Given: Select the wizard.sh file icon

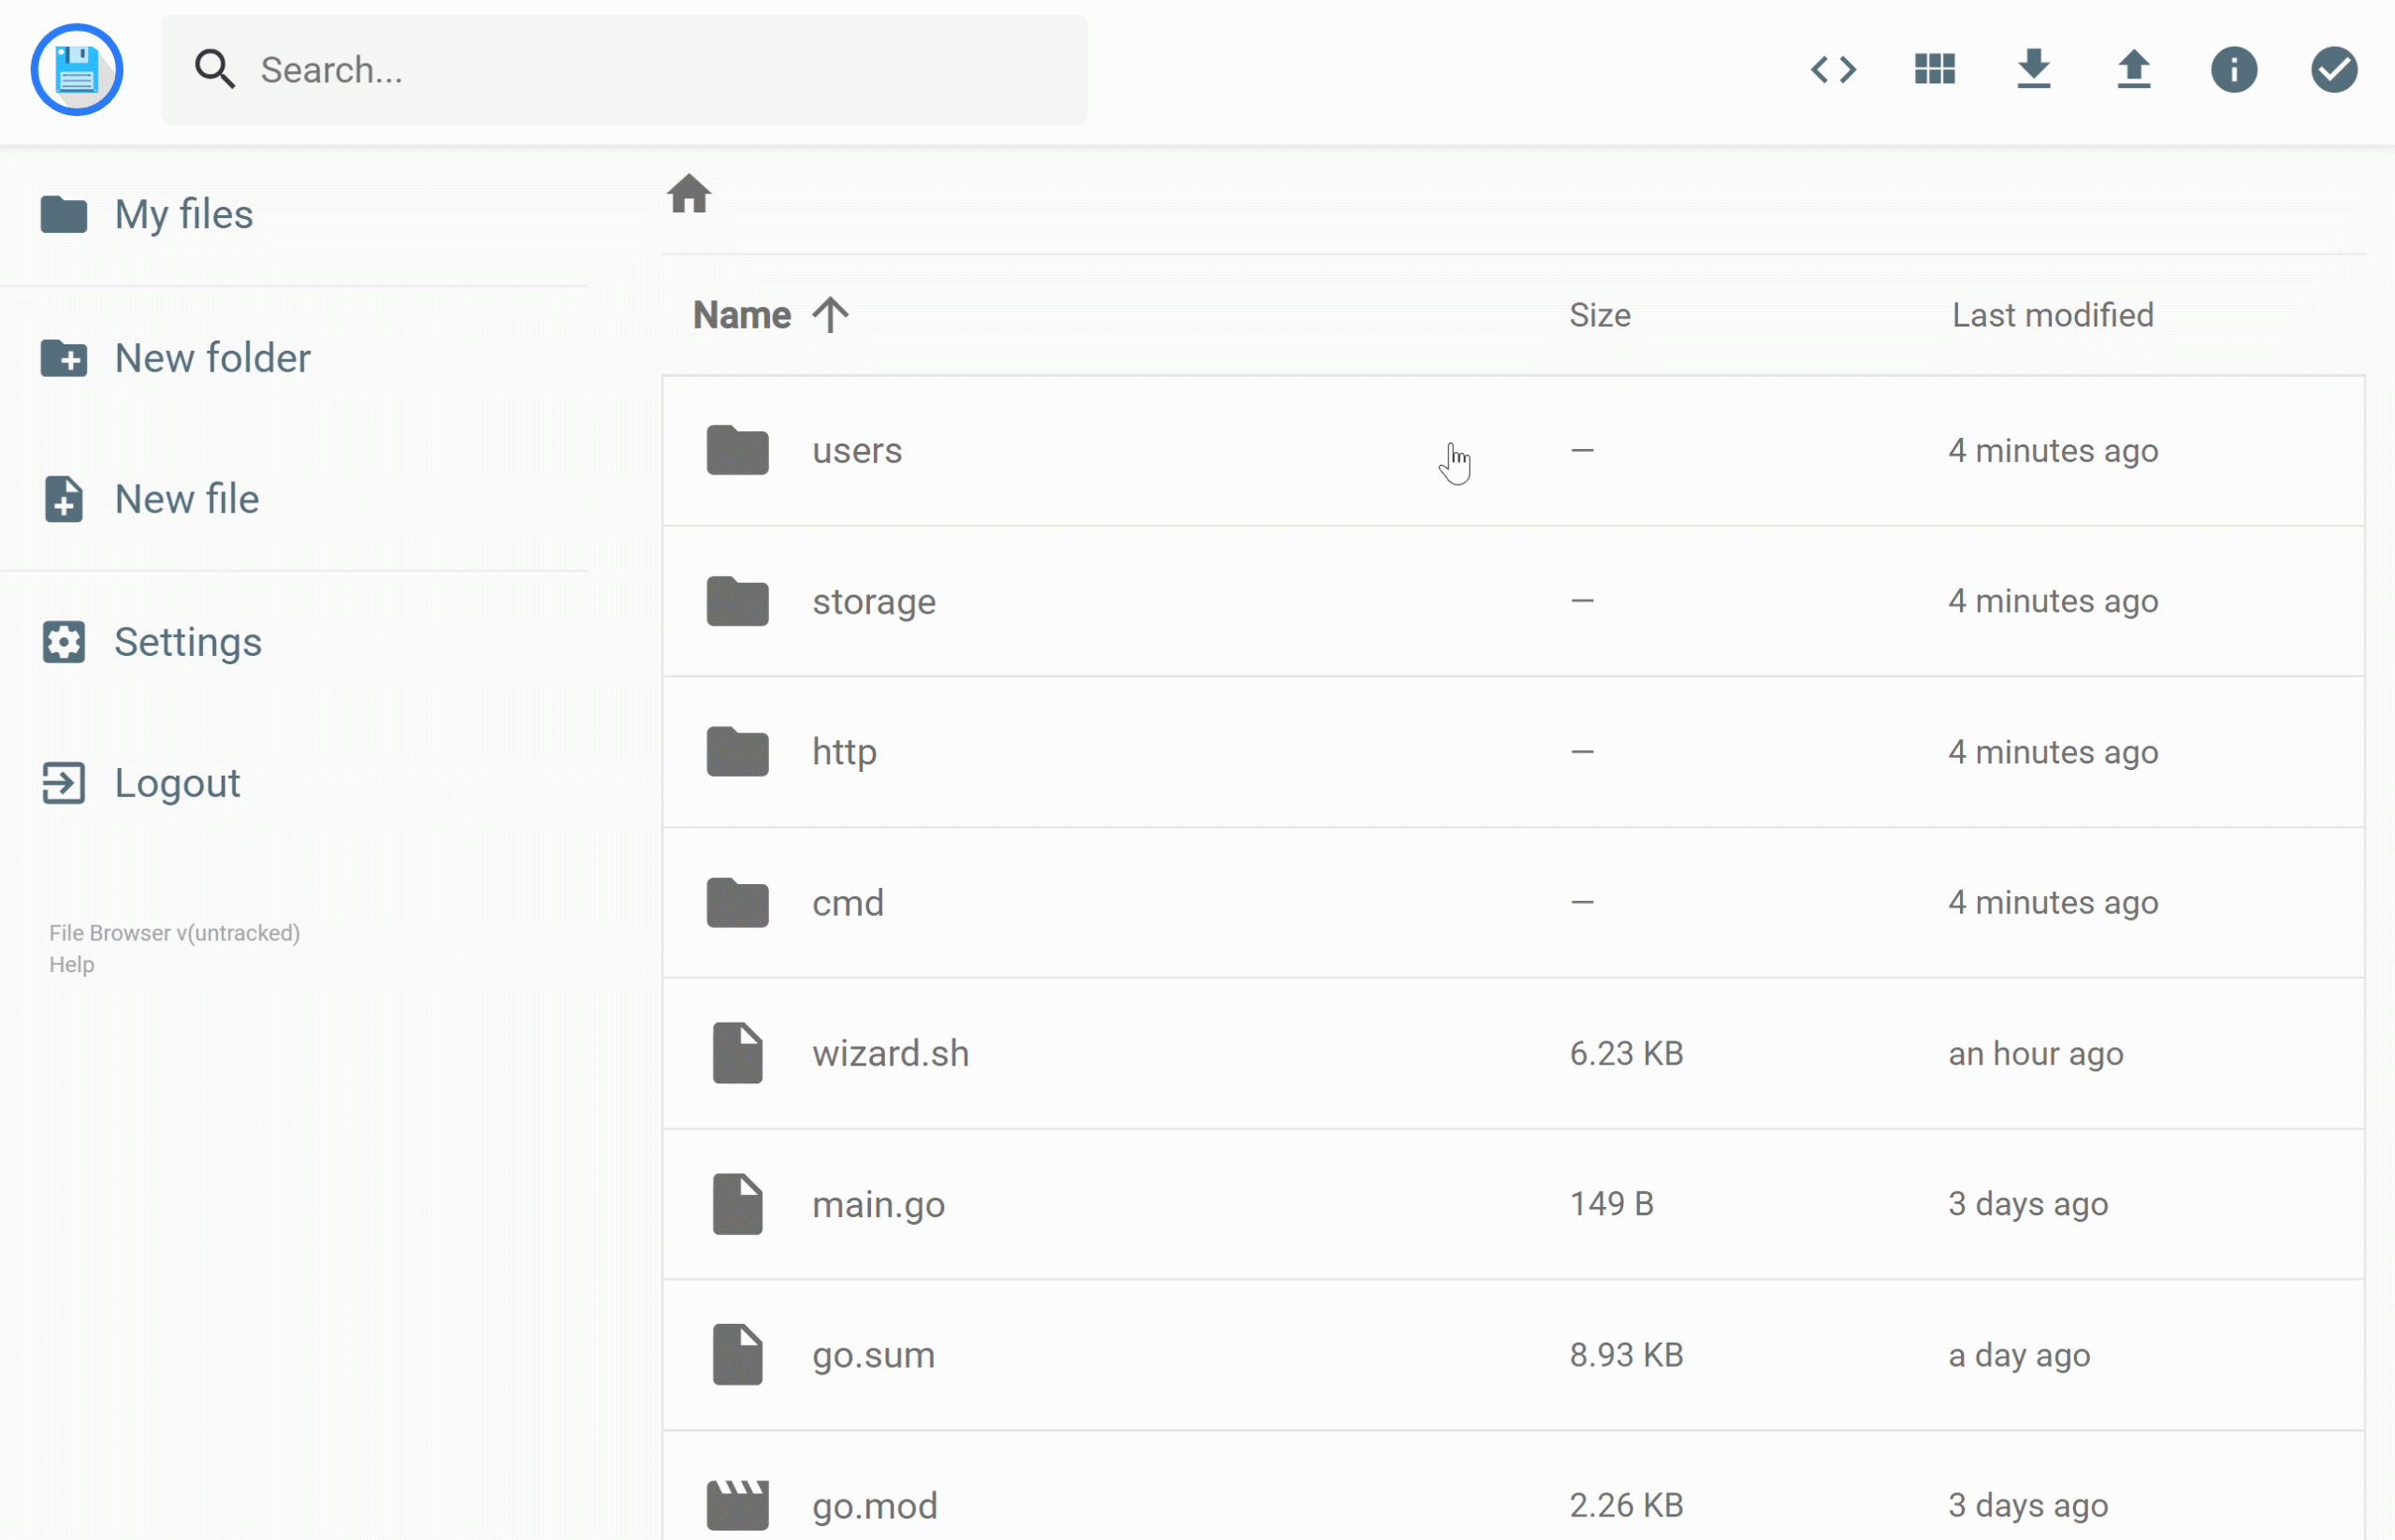Looking at the screenshot, I should (x=737, y=1053).
